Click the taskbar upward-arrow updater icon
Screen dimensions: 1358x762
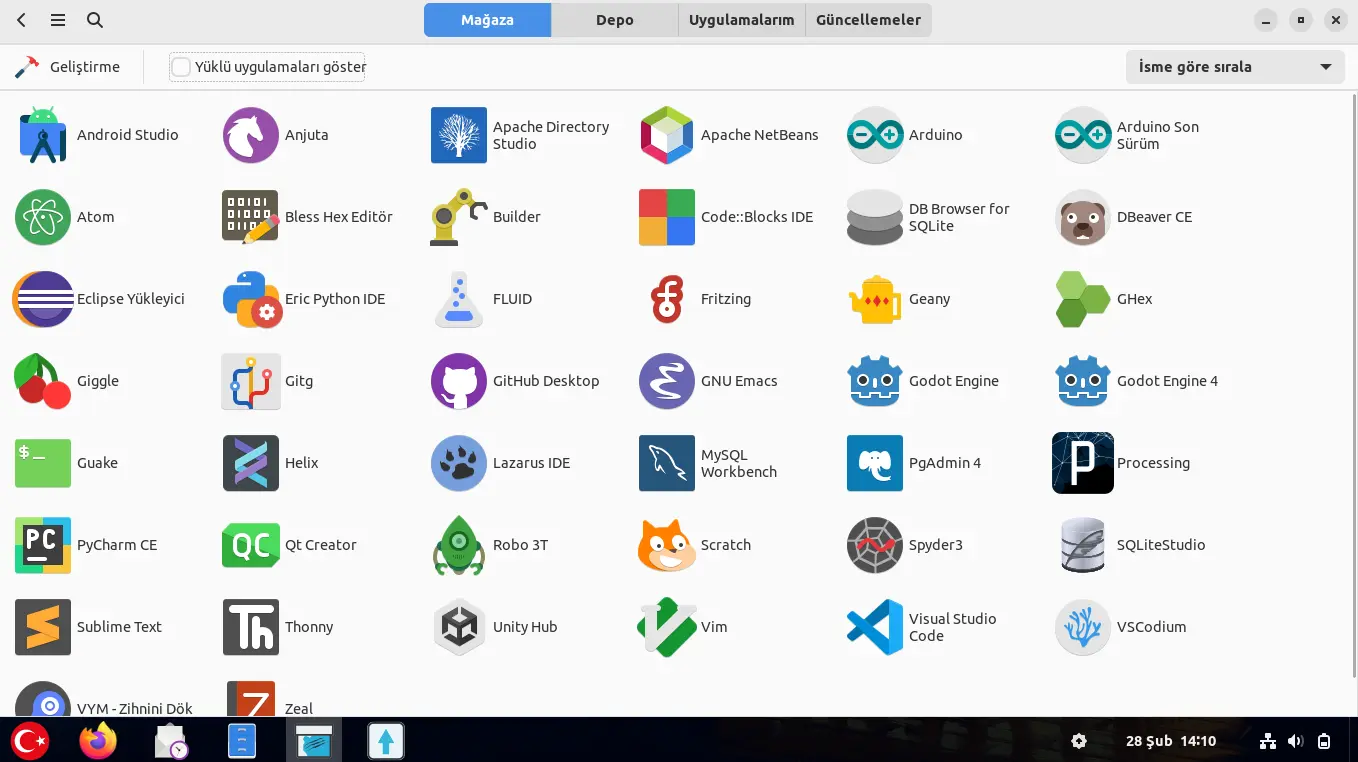click(386, 741)
